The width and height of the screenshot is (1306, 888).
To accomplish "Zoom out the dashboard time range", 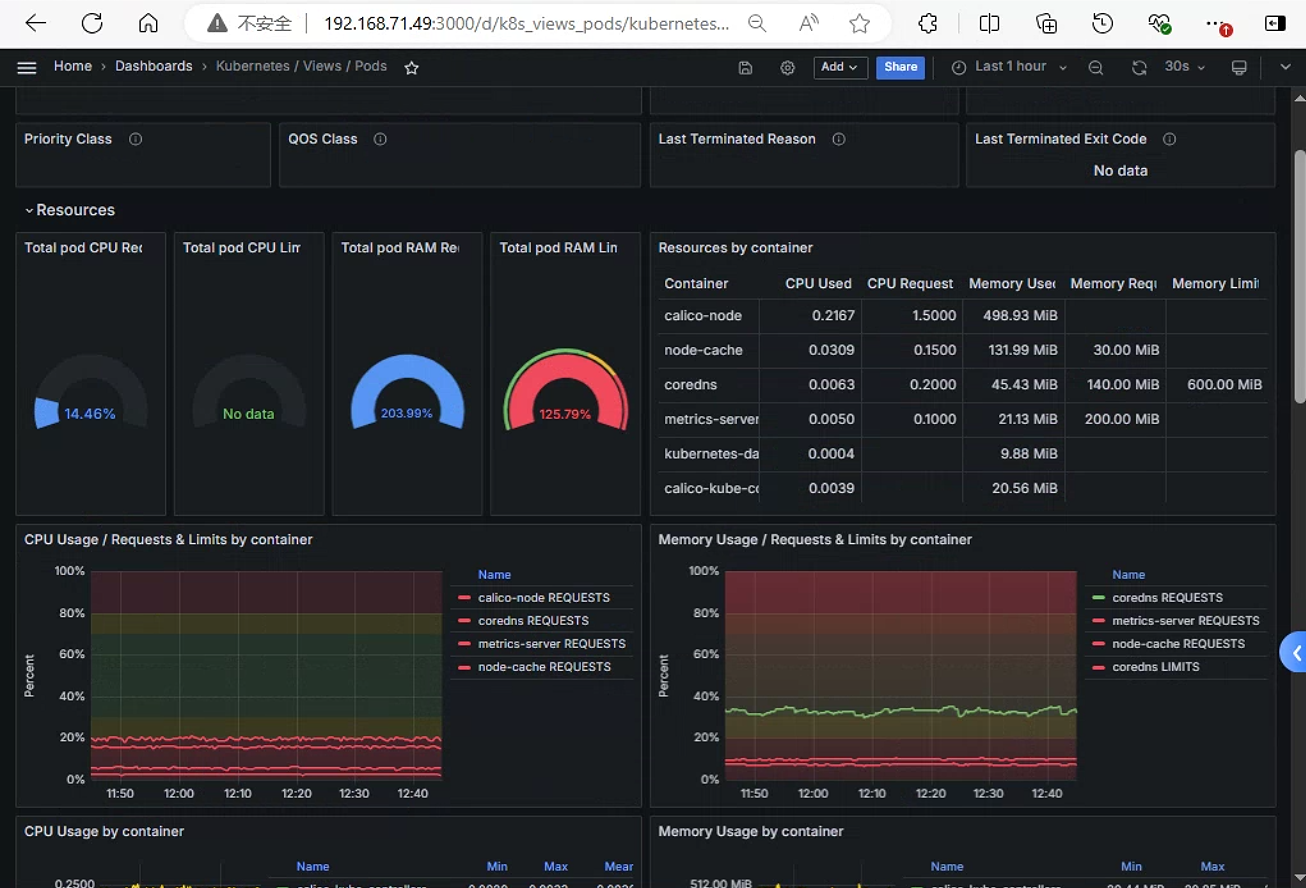I will (1096, 67).
